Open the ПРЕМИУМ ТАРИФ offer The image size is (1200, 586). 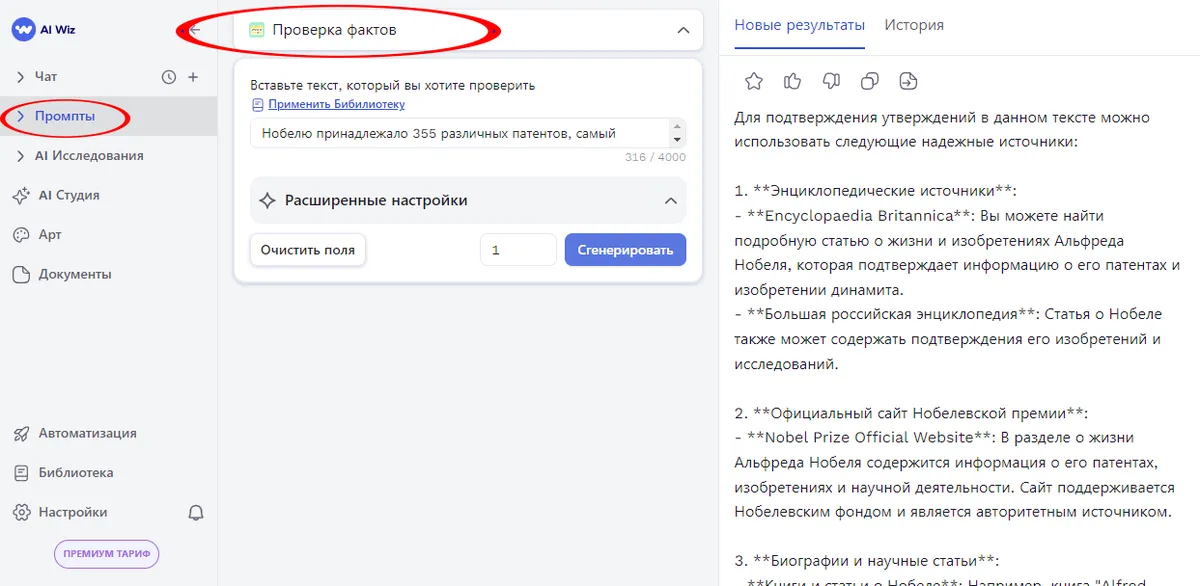coord(106,553)
